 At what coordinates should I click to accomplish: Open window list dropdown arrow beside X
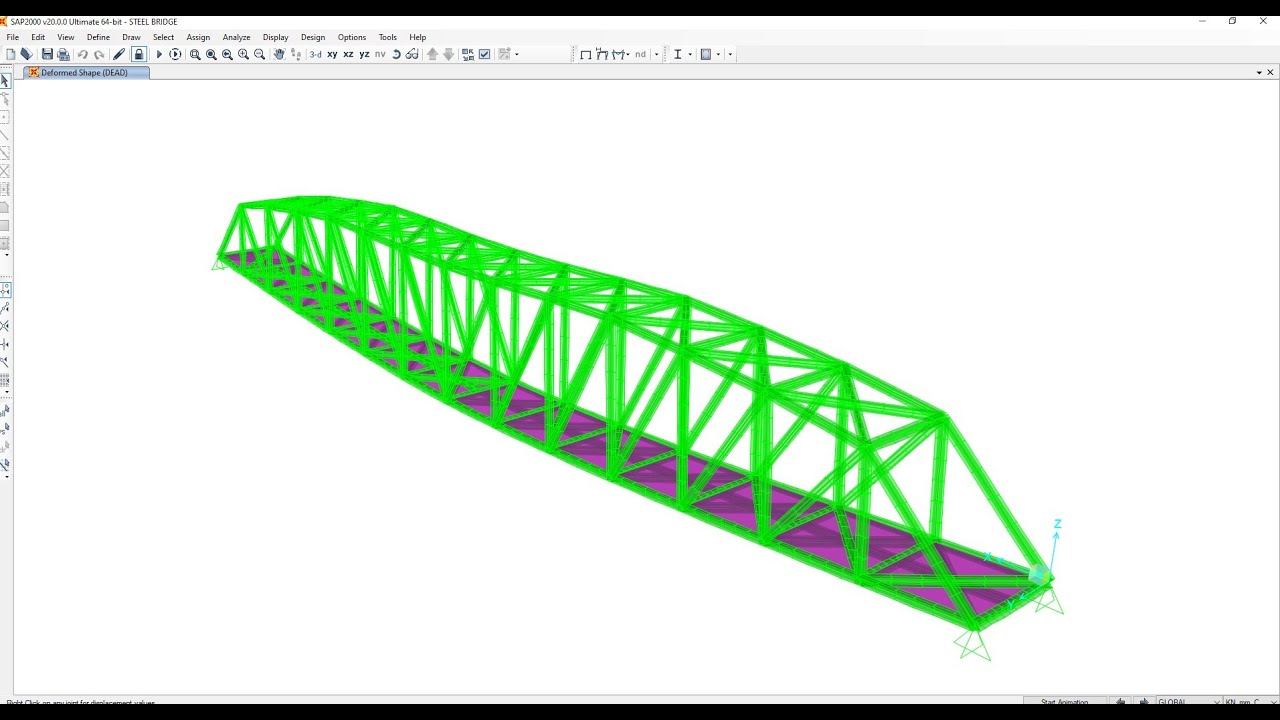point(1259,72)
